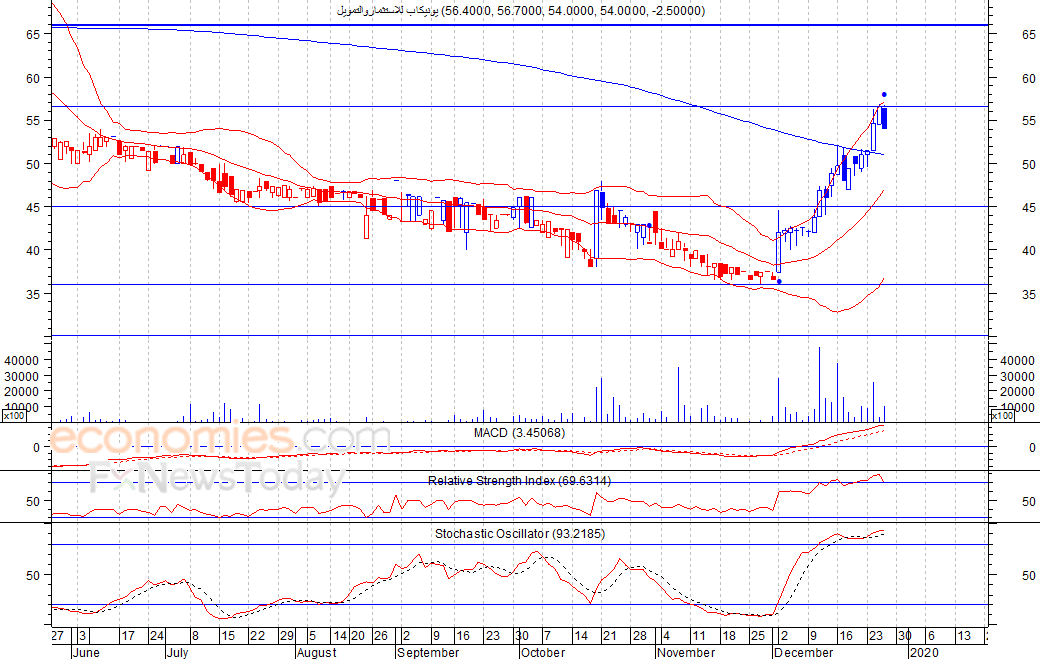Select the July month label
1040x659 pixels.
pos(177,652)
